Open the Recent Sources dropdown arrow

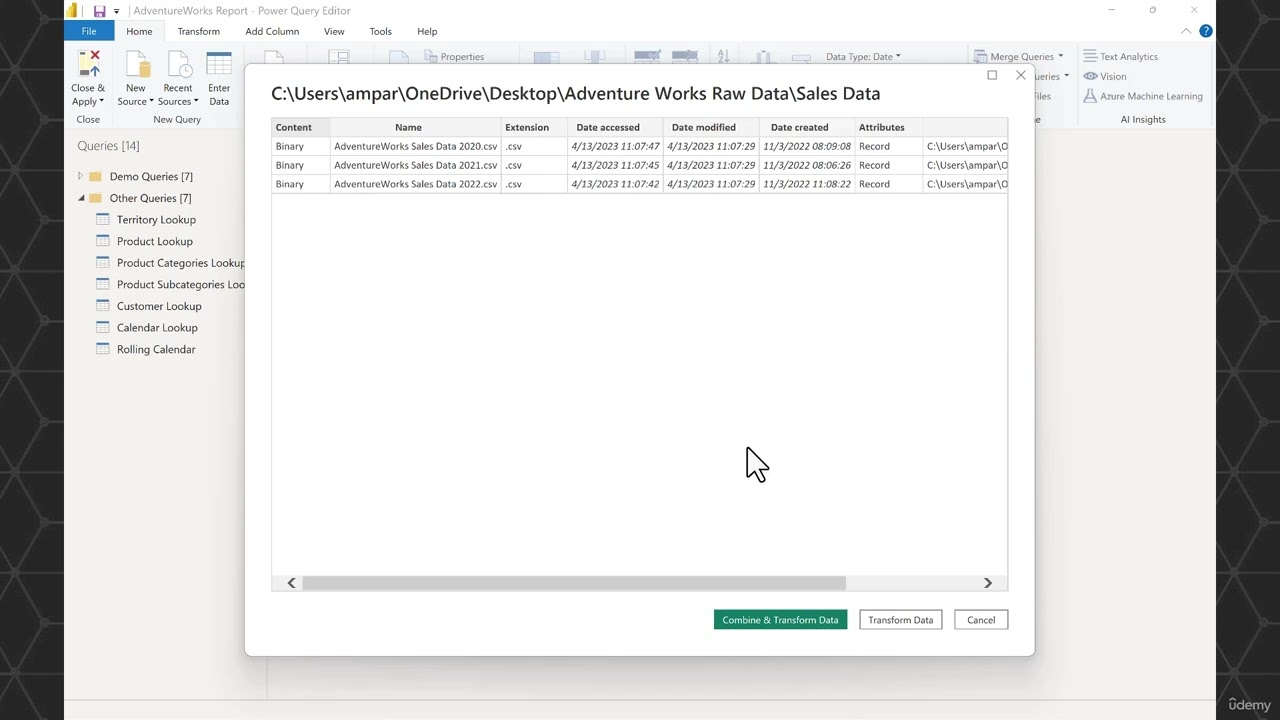[x=196, y=102]
